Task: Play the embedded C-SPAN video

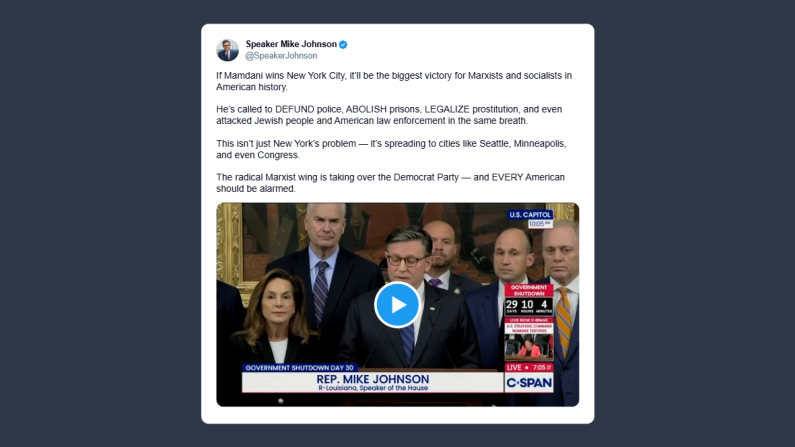Action: [x=397, y=305]
